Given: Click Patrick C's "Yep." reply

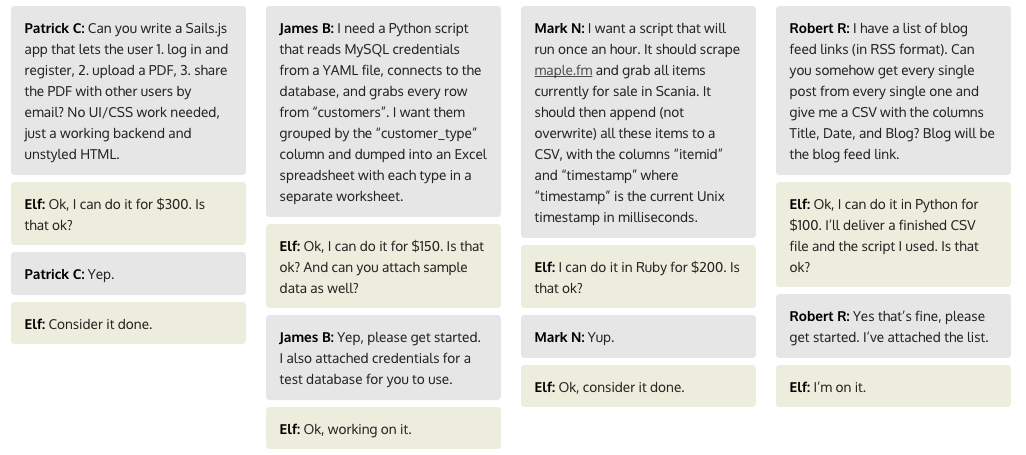Looking at the screenshot, I should tap(128, 274).
